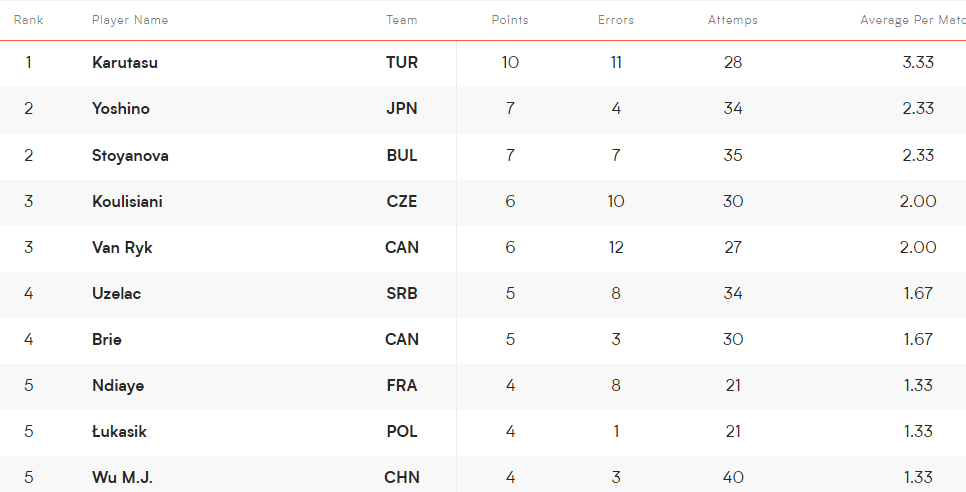Select the TUR team code
This screenshot has height=492, width=966.
(402, 63)
